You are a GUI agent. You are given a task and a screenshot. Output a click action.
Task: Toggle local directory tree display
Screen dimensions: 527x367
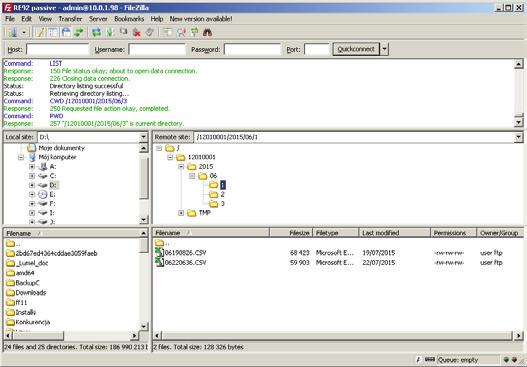click(53, 32)
